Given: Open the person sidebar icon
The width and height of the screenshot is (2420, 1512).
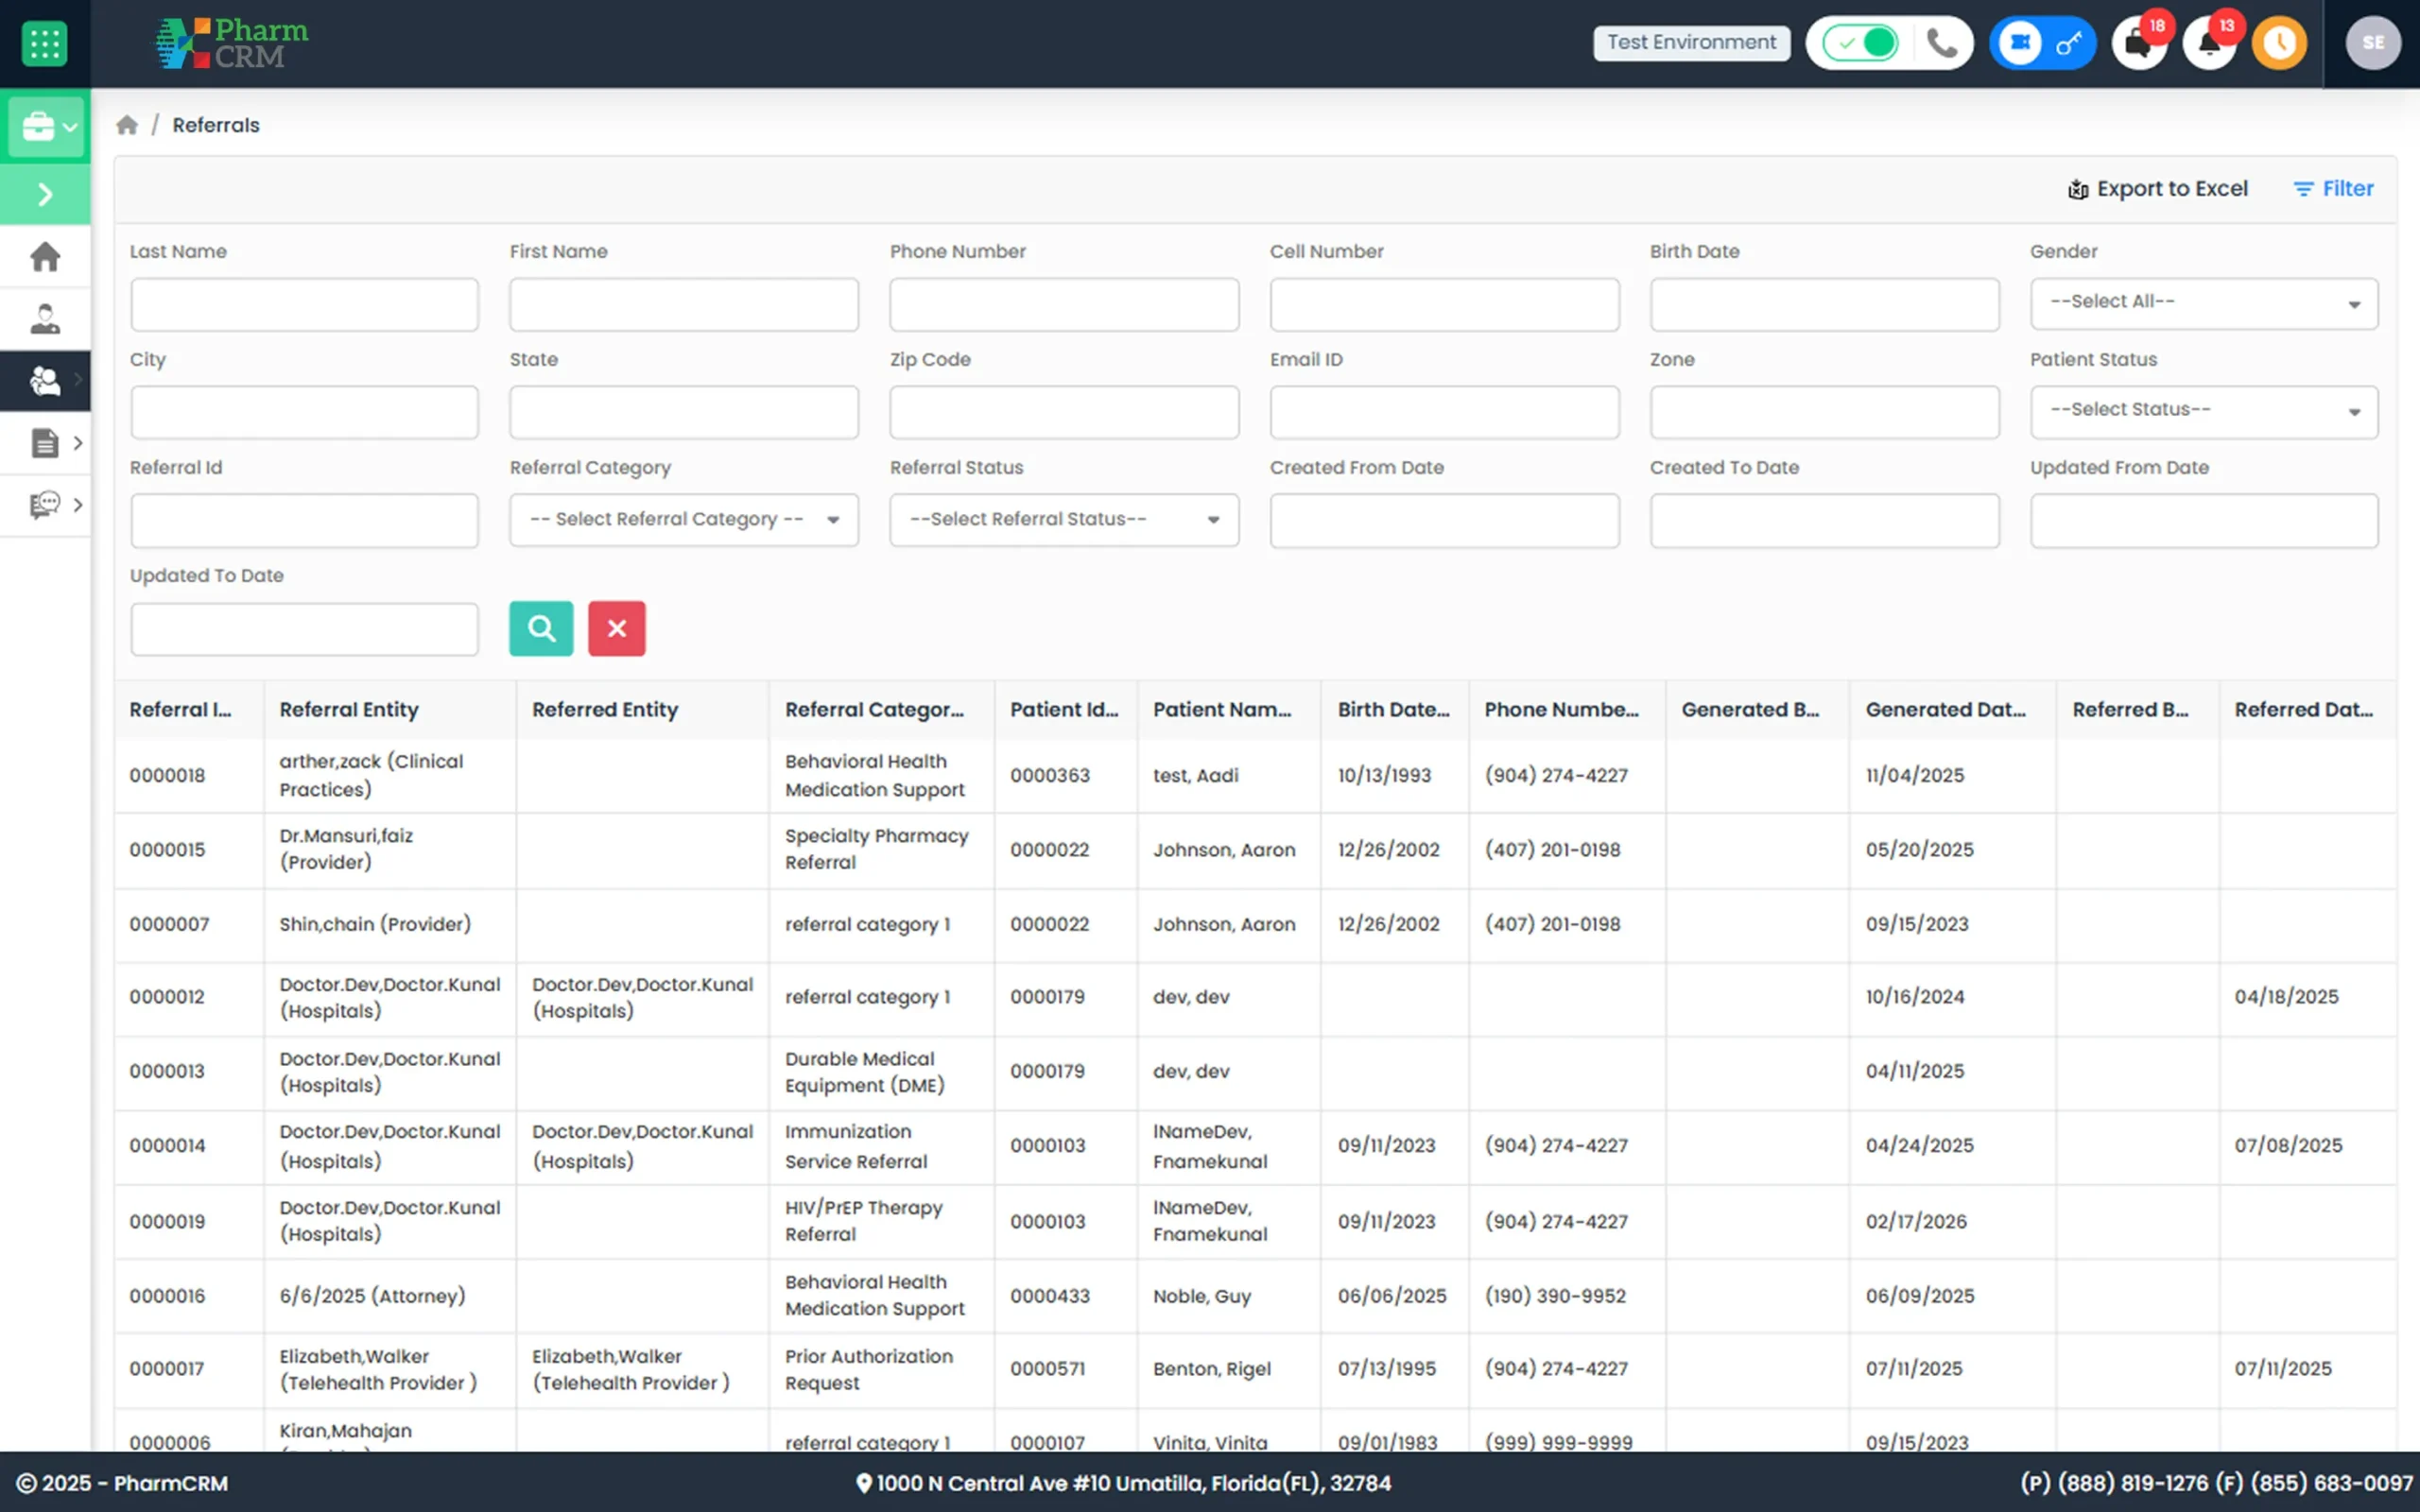Looking at the screenshot, I should [45, 319].
